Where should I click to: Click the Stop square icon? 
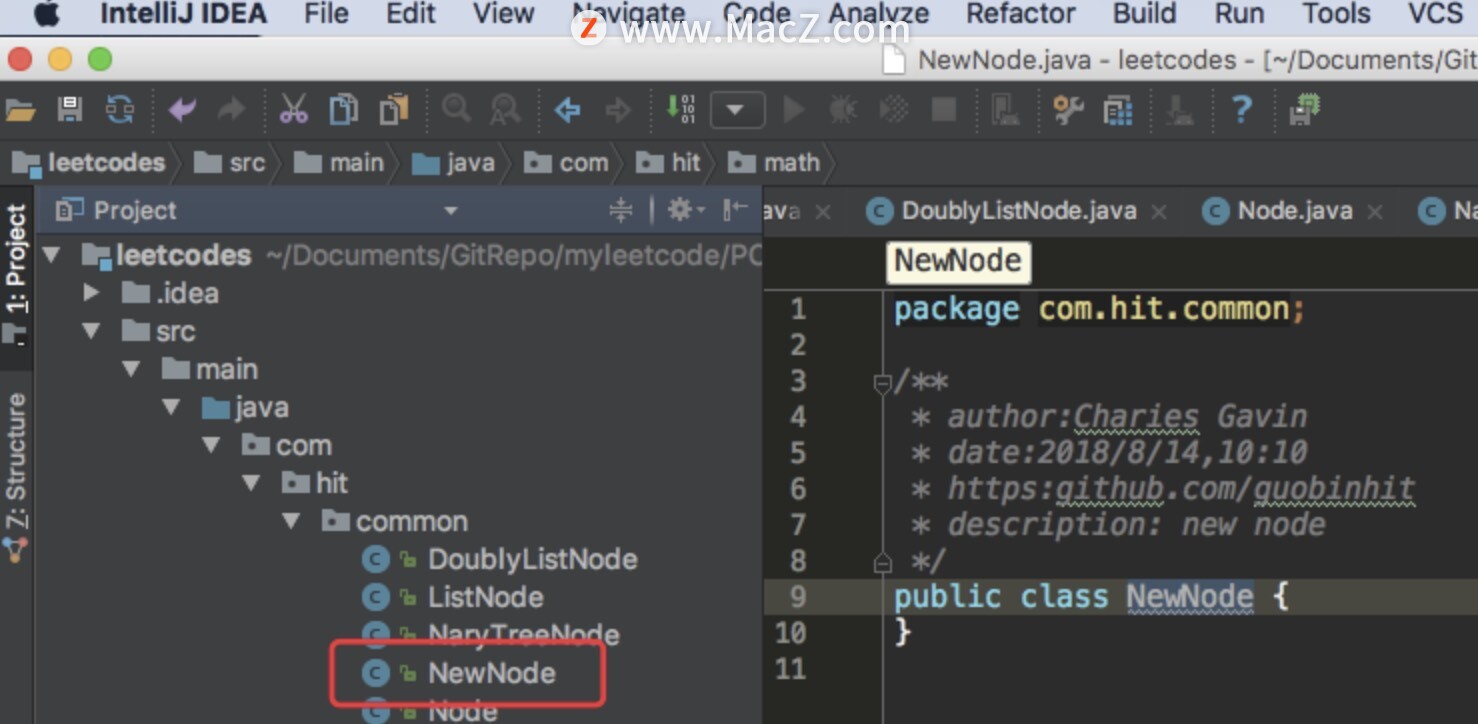click(x=943, y=109)
